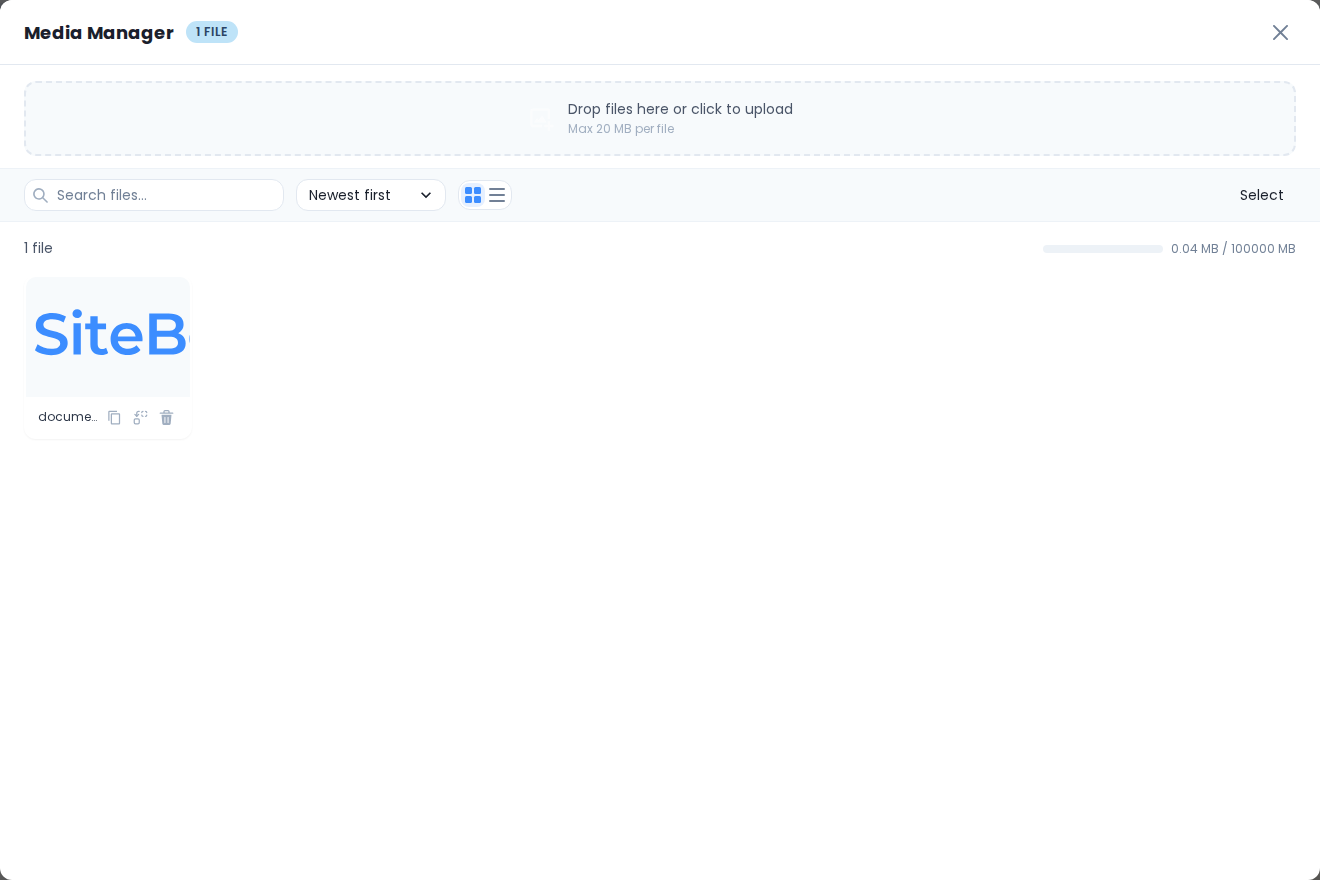Click the storage usage progress bar
Image resolution: width=1320 pixels, height=880 pixels.
[1103, 249]
